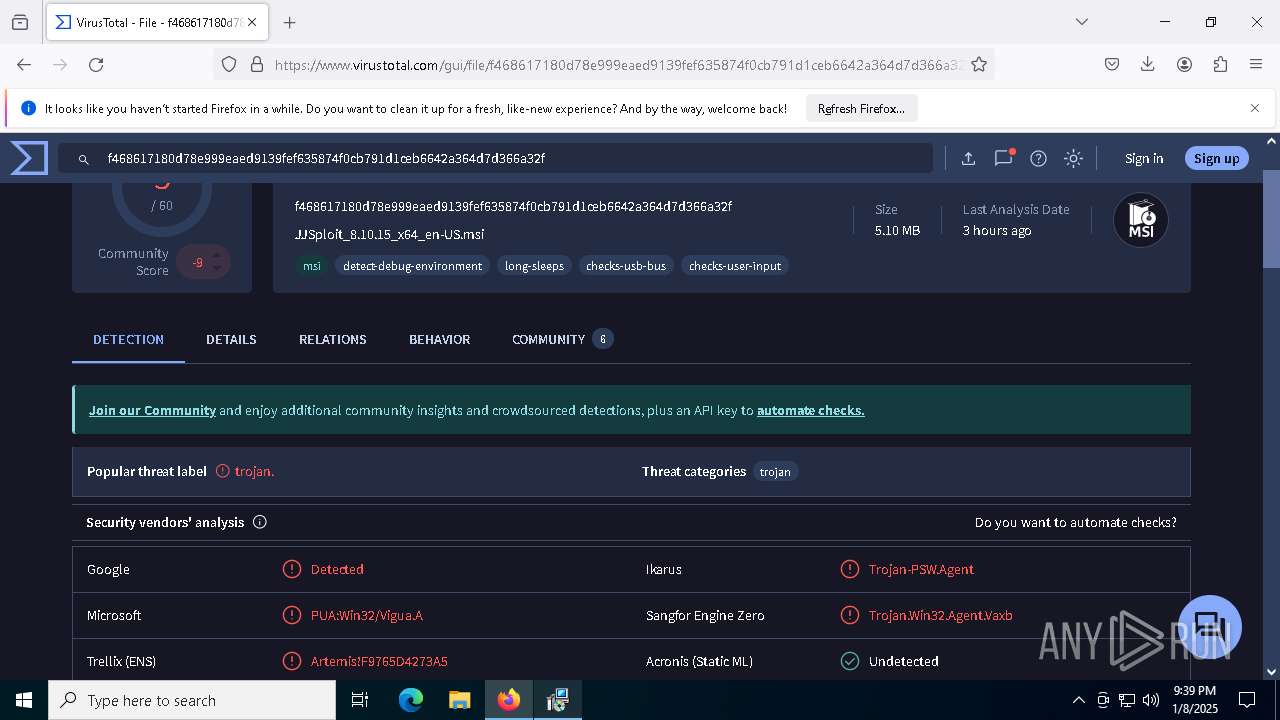Click the VirusTotal search input field

(x=495, y=158)
